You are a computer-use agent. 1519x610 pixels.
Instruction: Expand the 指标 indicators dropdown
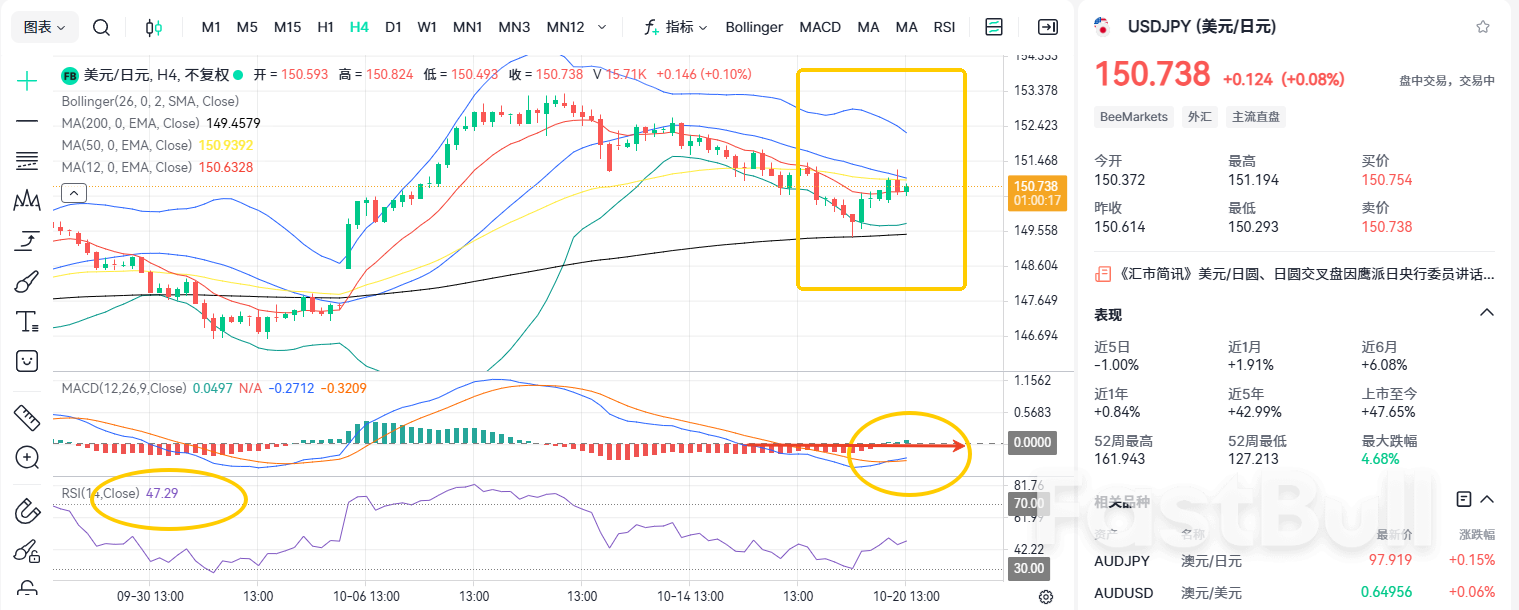[676, 27]
